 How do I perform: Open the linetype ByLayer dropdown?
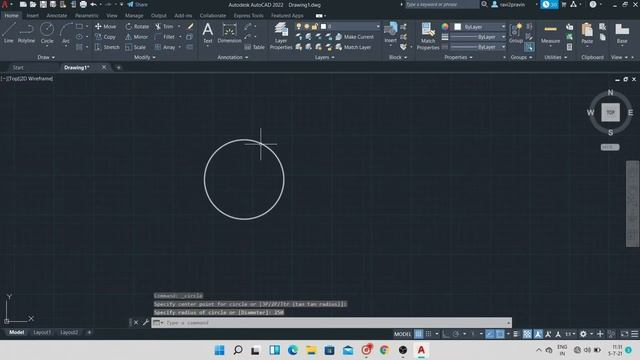(x=478, y=47)
